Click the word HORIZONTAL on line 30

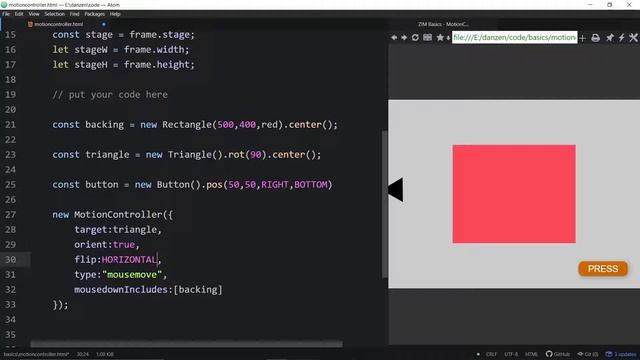pos(129,260)
